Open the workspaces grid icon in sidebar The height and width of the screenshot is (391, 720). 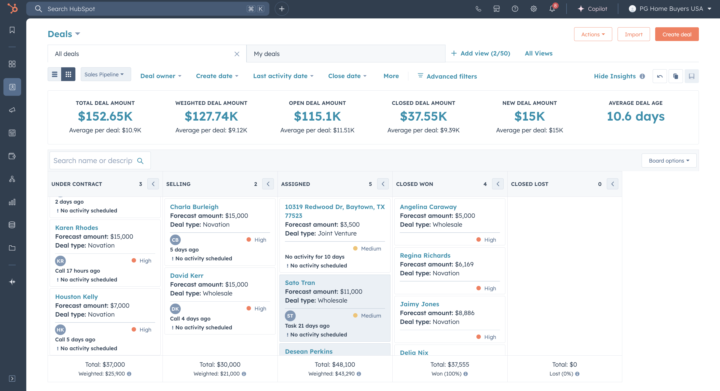12,64
